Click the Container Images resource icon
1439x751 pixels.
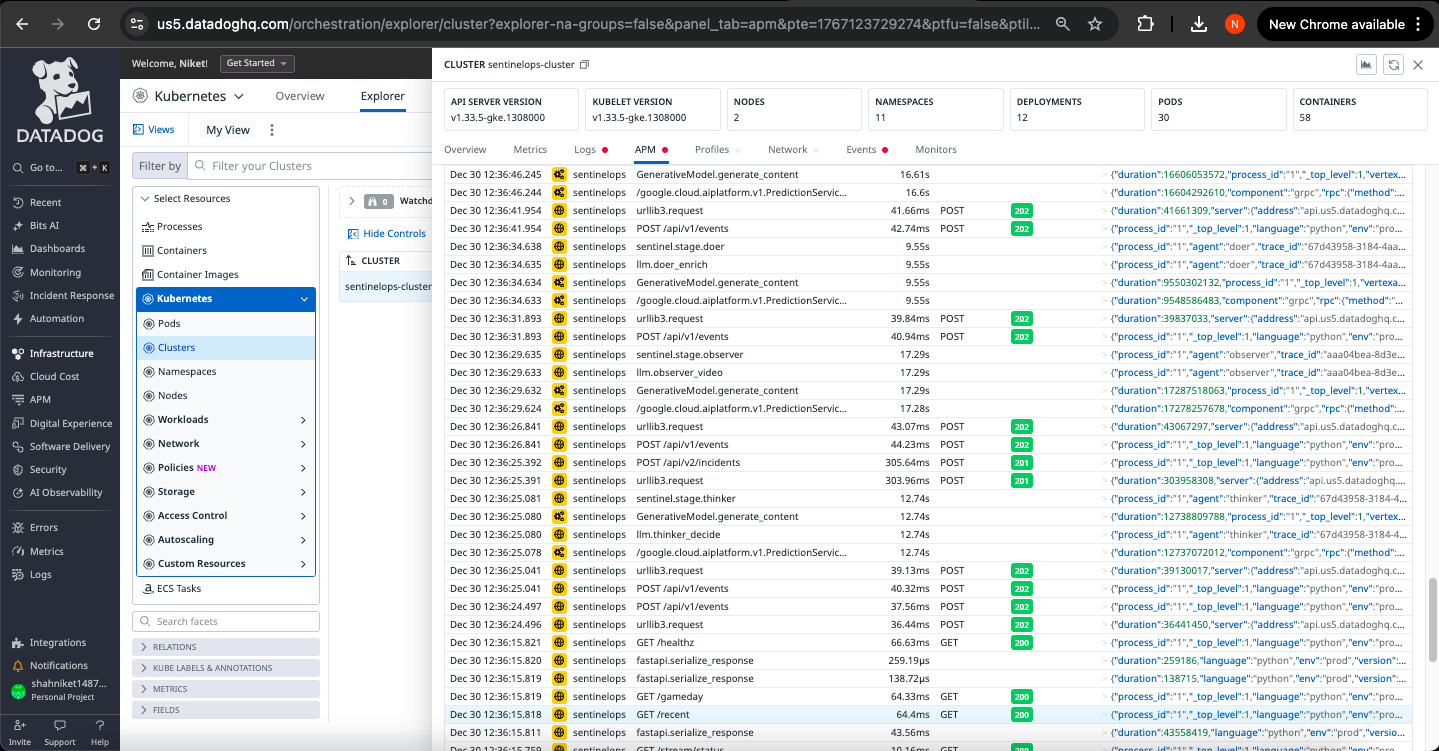[x=148, y=275]
